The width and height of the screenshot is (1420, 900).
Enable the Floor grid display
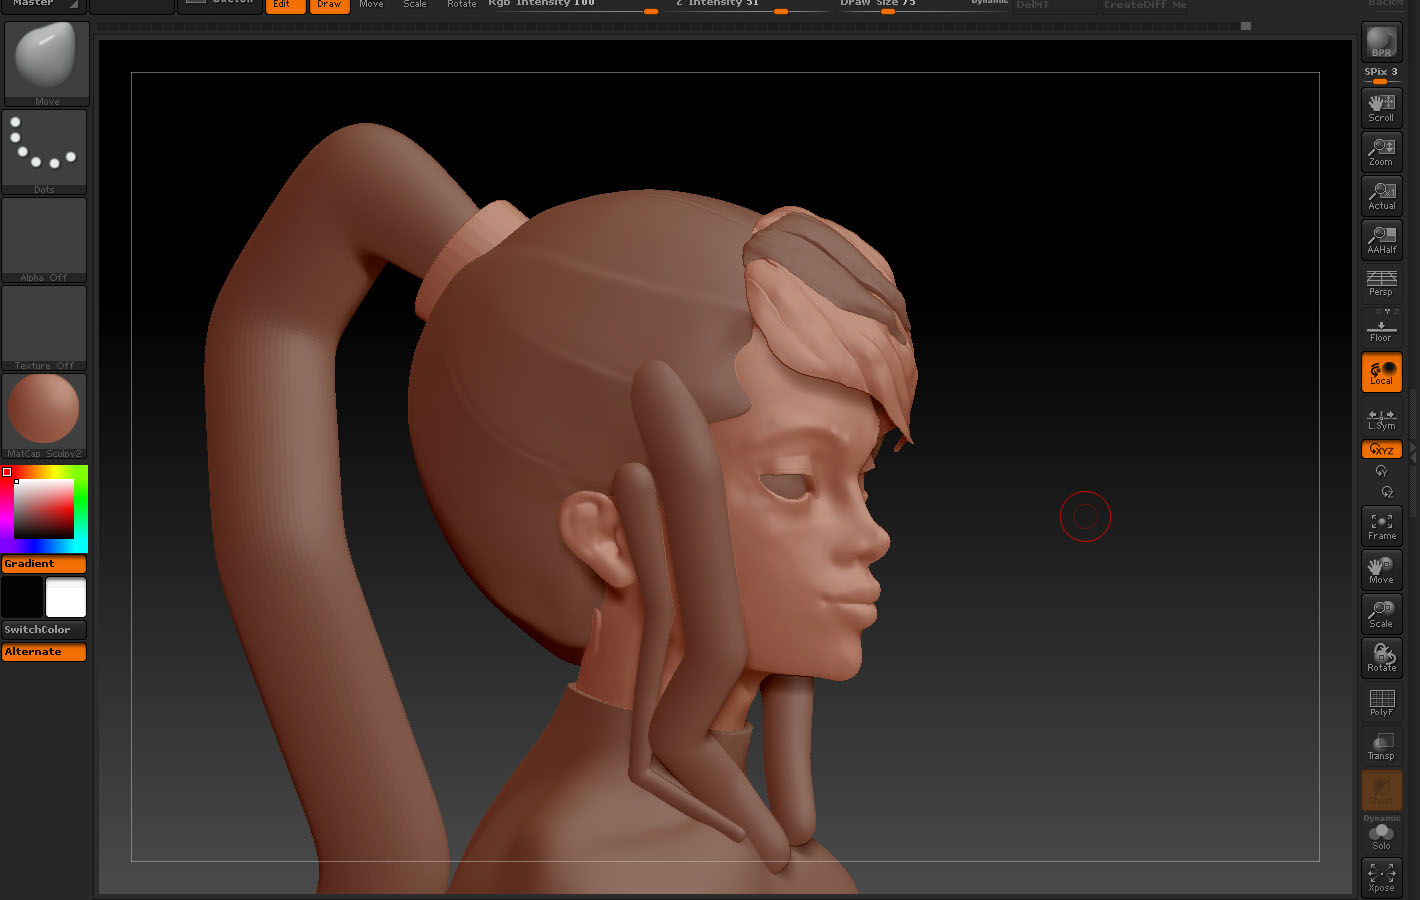tap(1381, 327)
